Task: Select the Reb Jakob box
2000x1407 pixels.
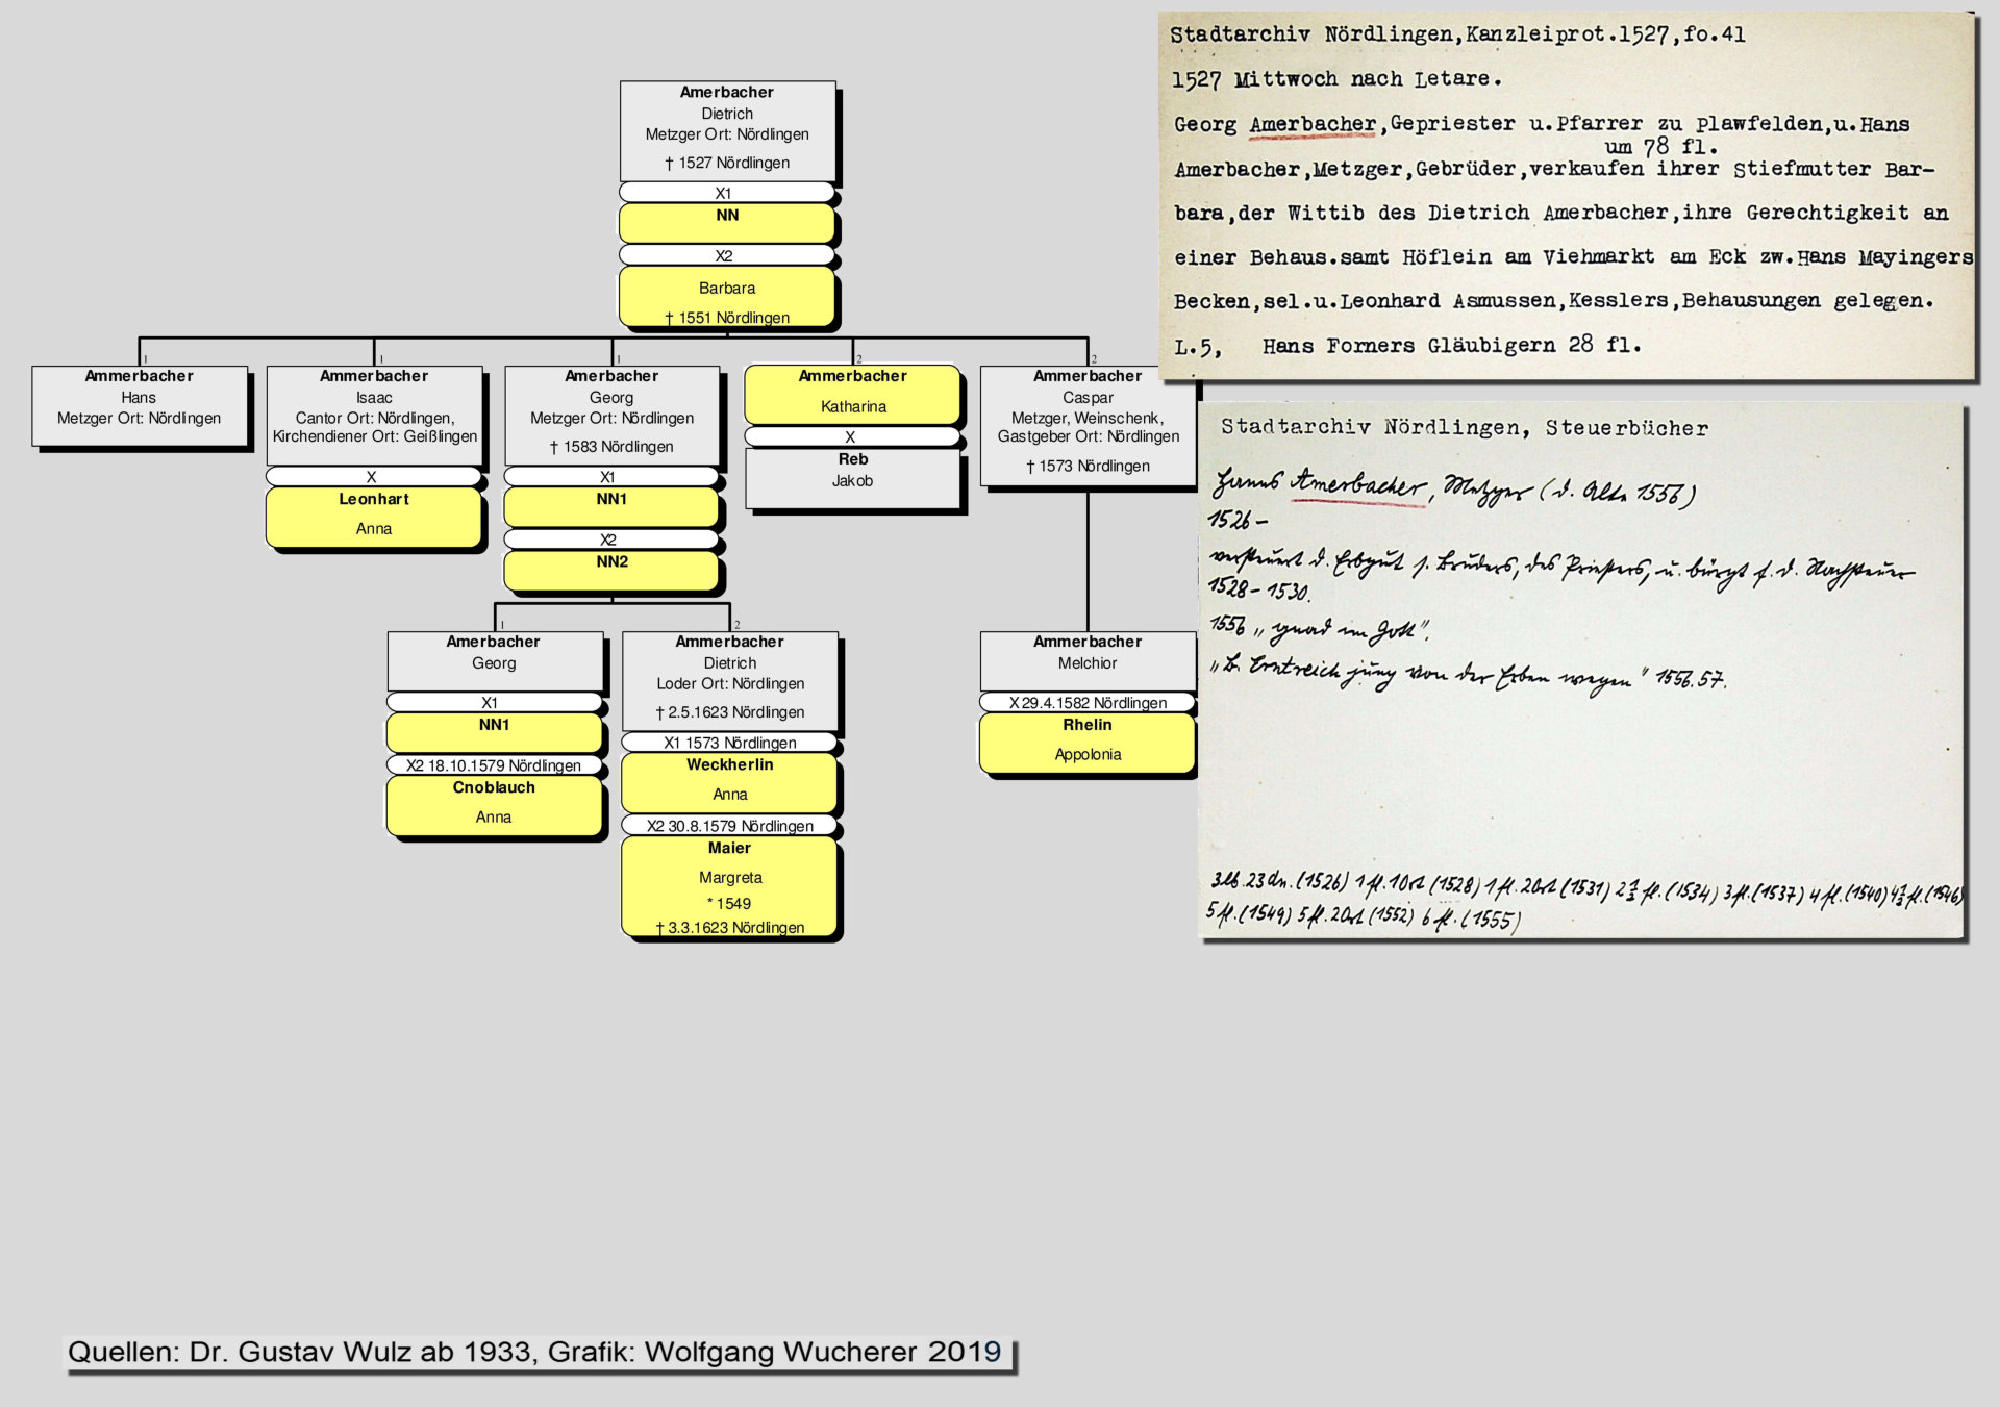Action: tap(852, 477)
